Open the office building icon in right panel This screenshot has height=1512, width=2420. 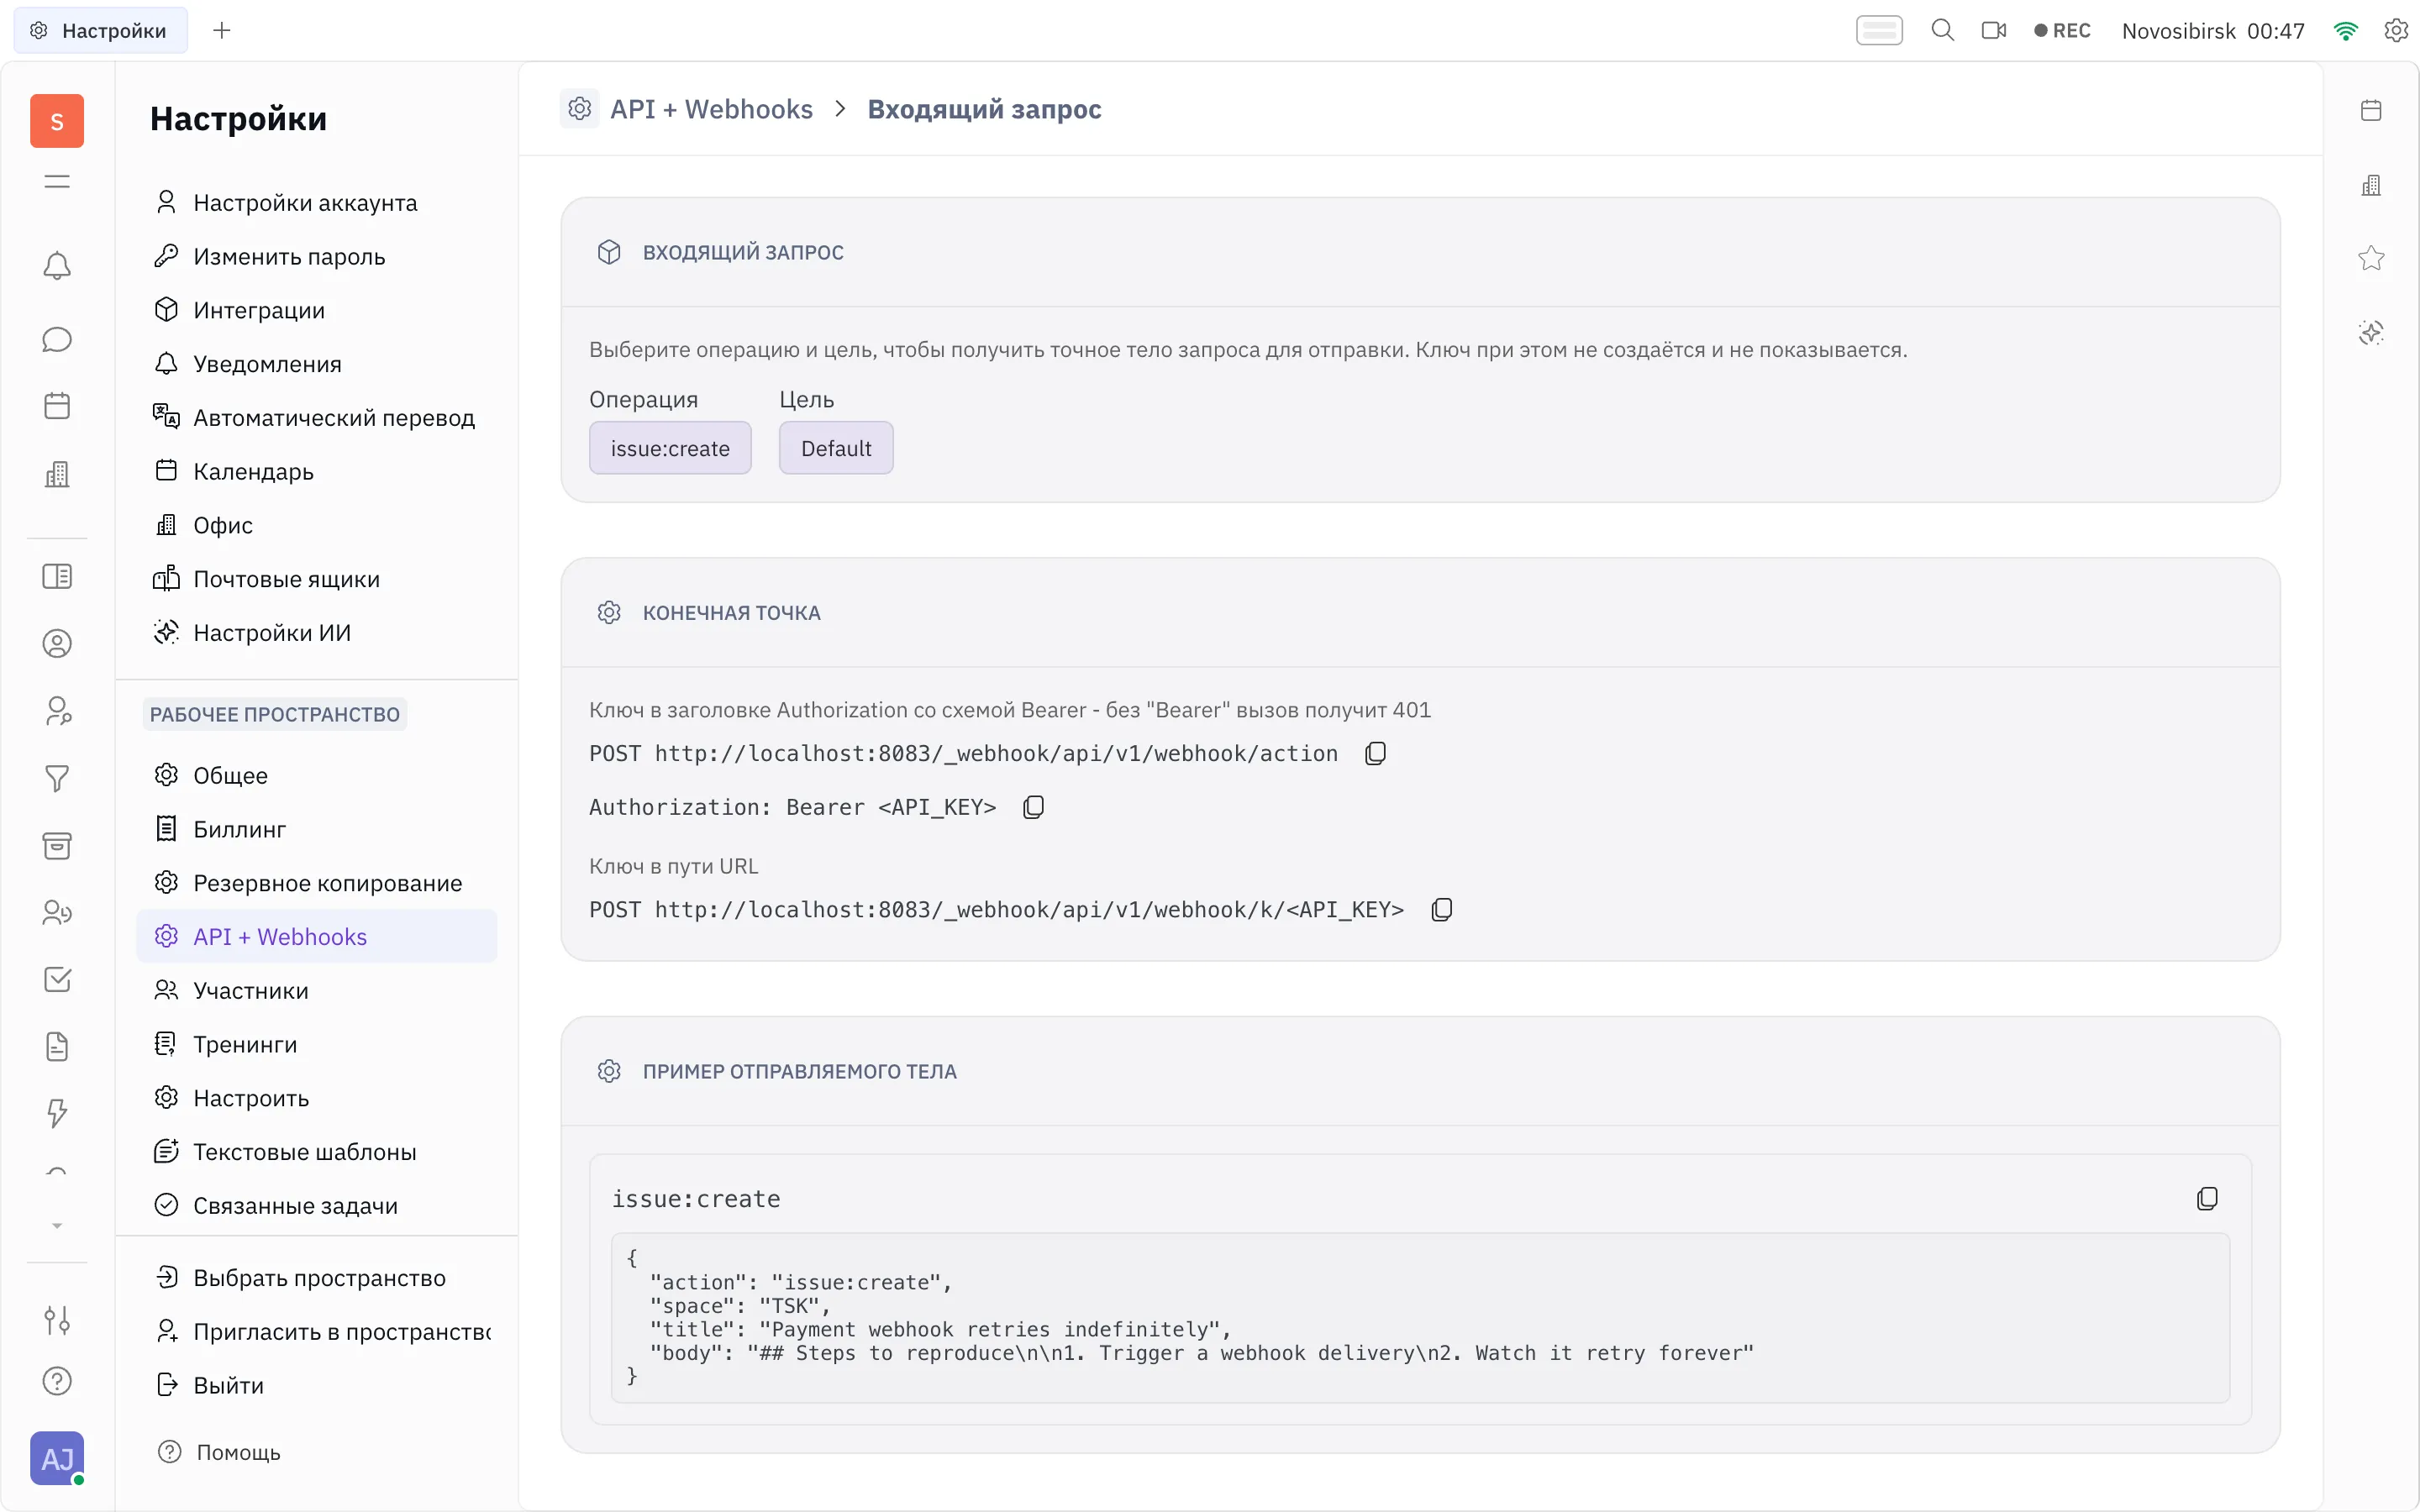point(2371,185)
